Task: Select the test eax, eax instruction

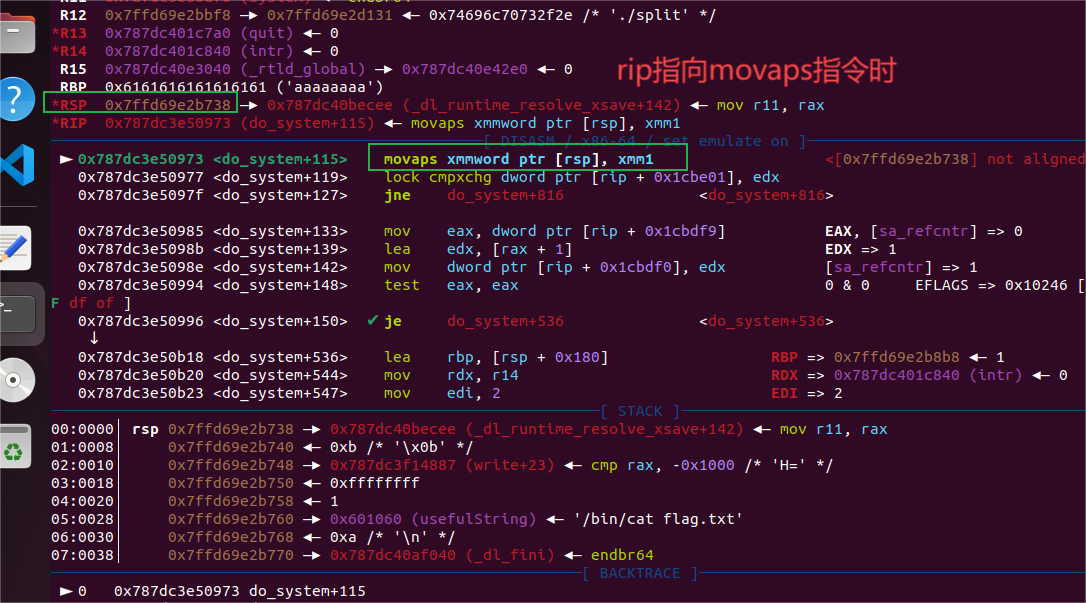Action: click(x=451, y=285)
